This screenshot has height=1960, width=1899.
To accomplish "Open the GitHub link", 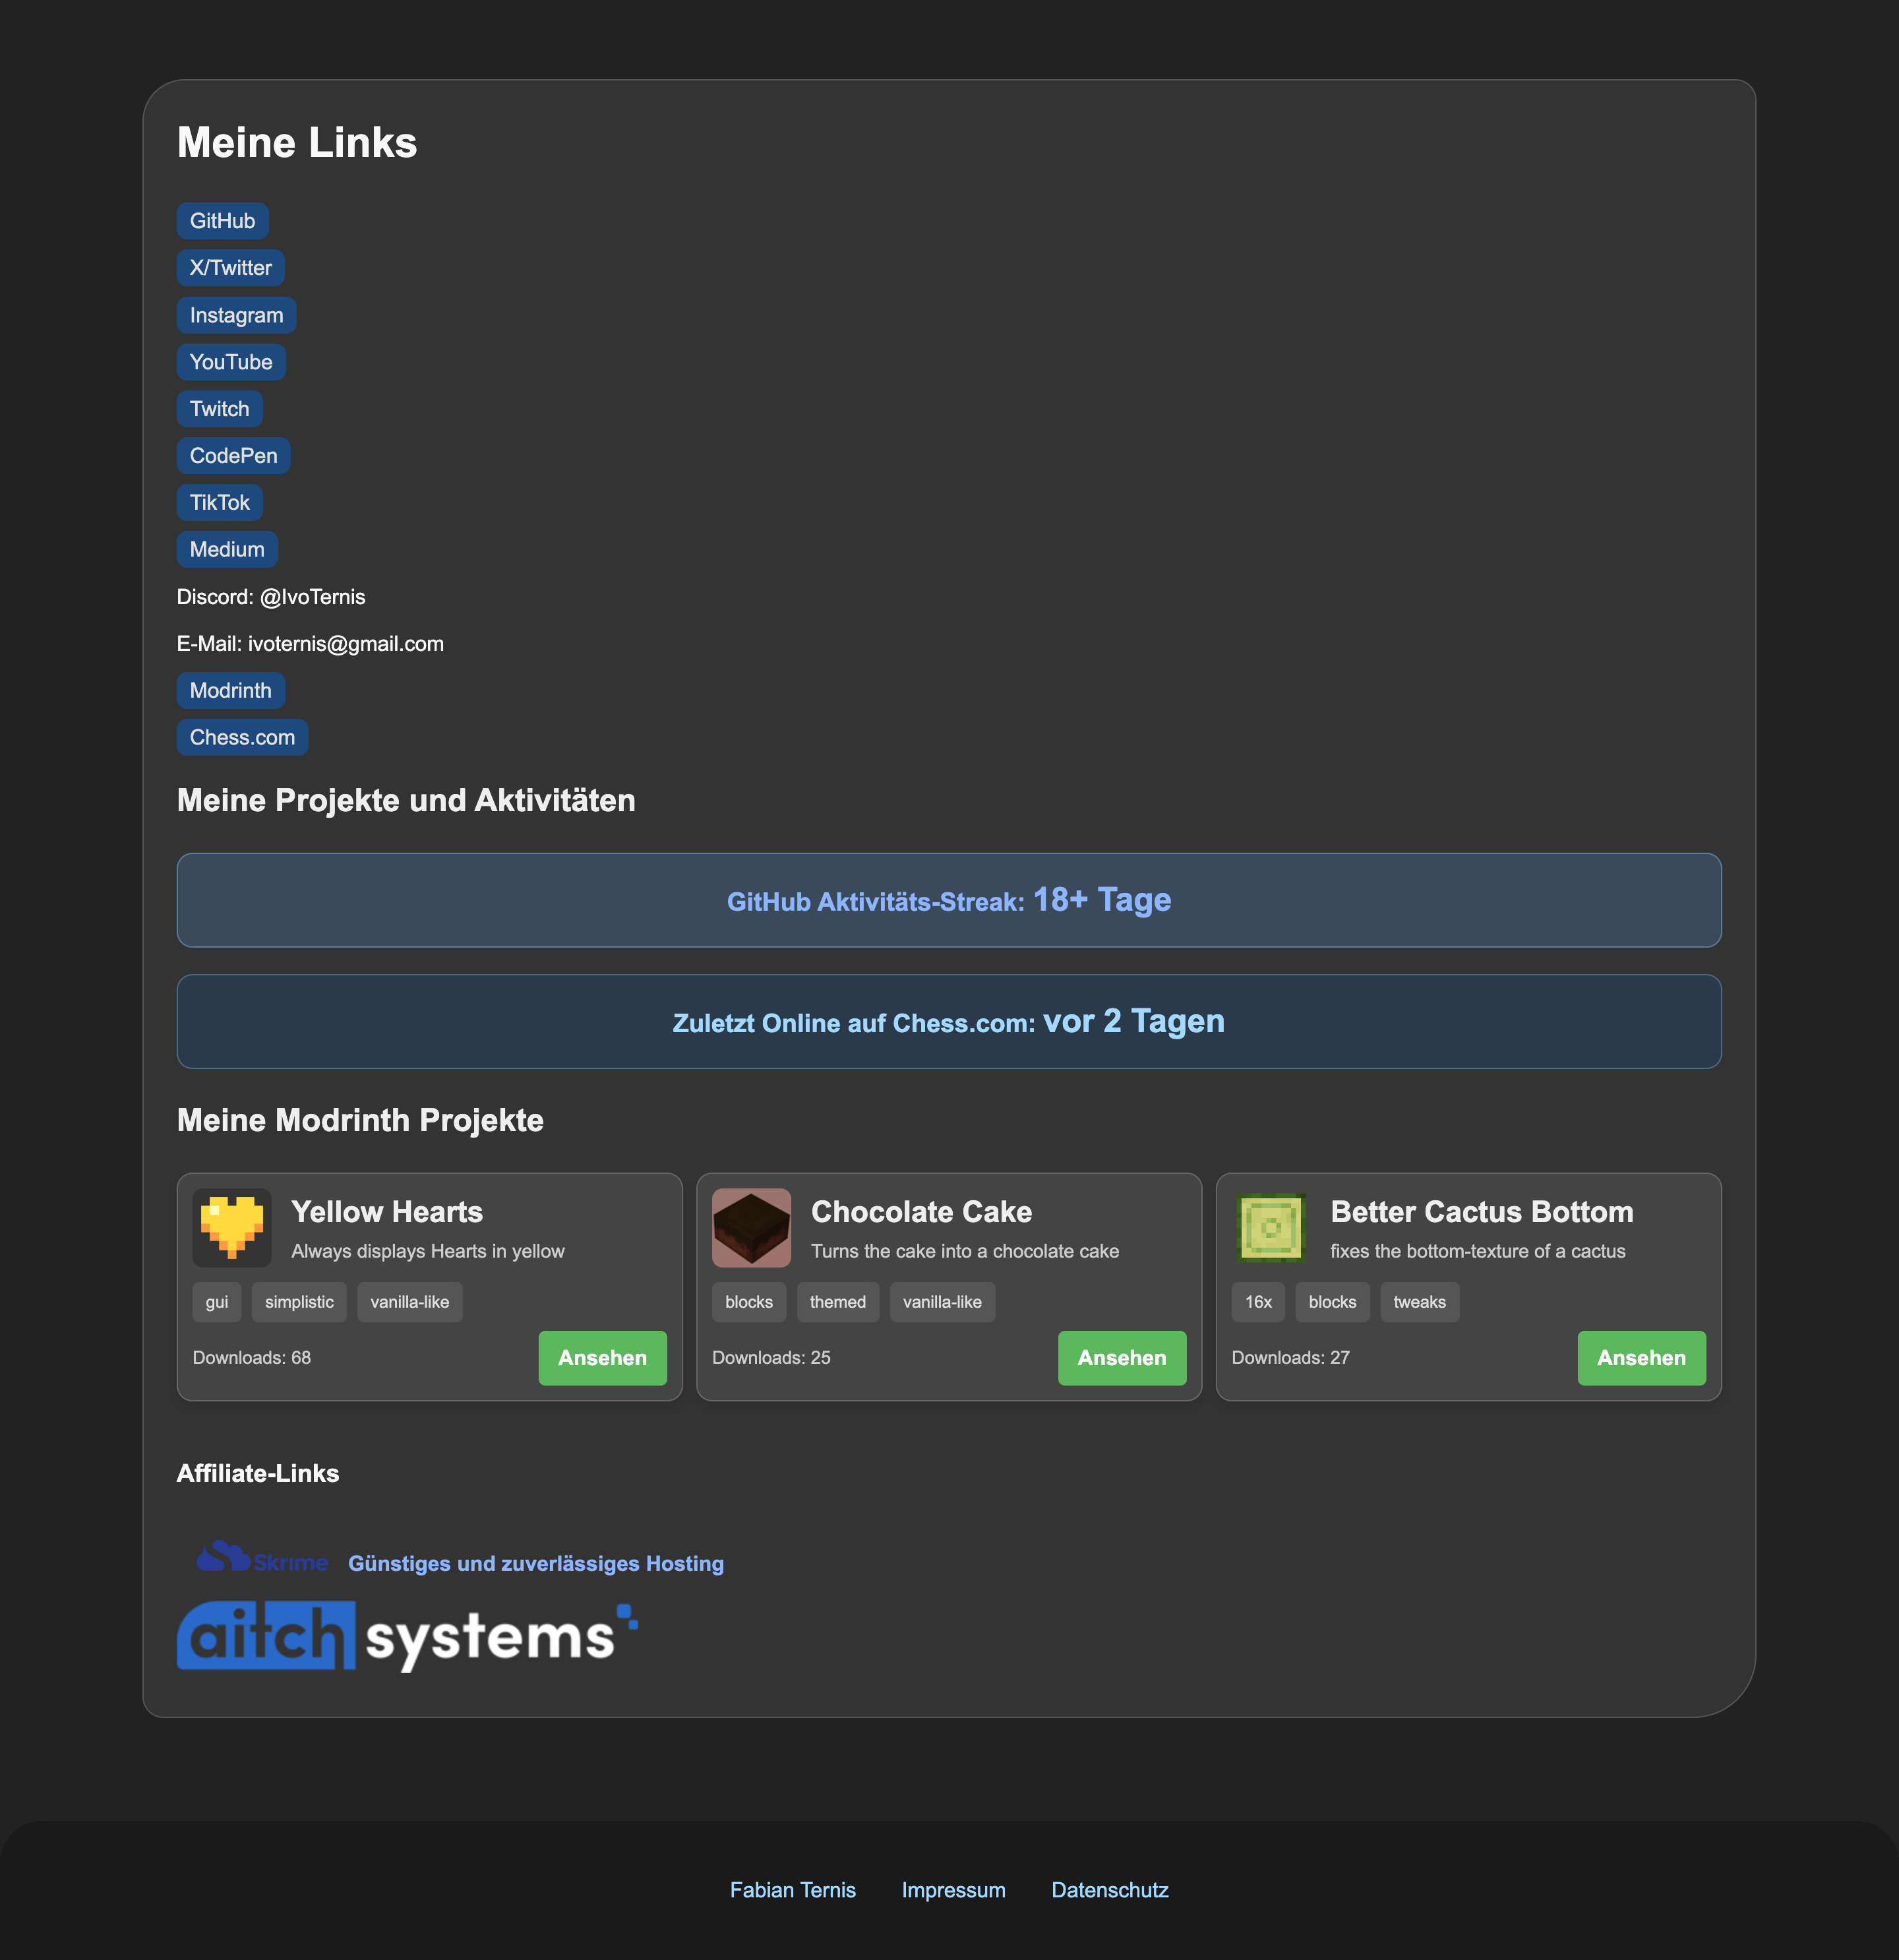I will pos(222,221).
